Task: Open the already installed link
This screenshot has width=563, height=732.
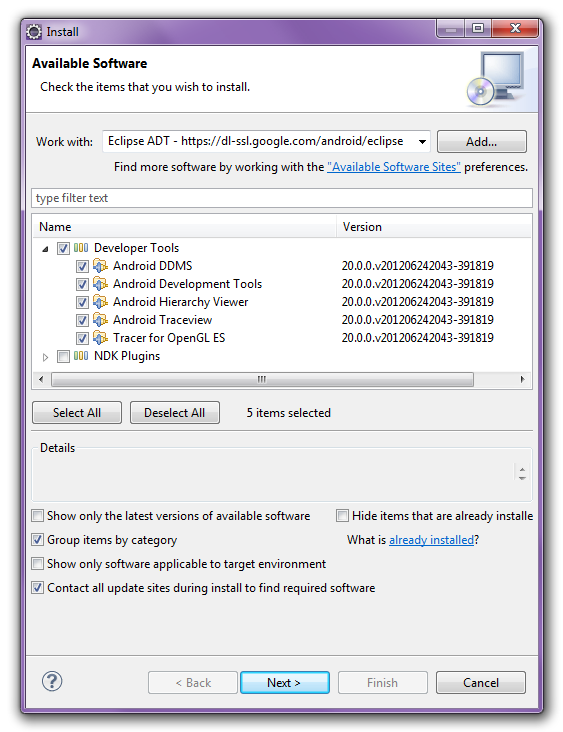Action: [431, 540]
